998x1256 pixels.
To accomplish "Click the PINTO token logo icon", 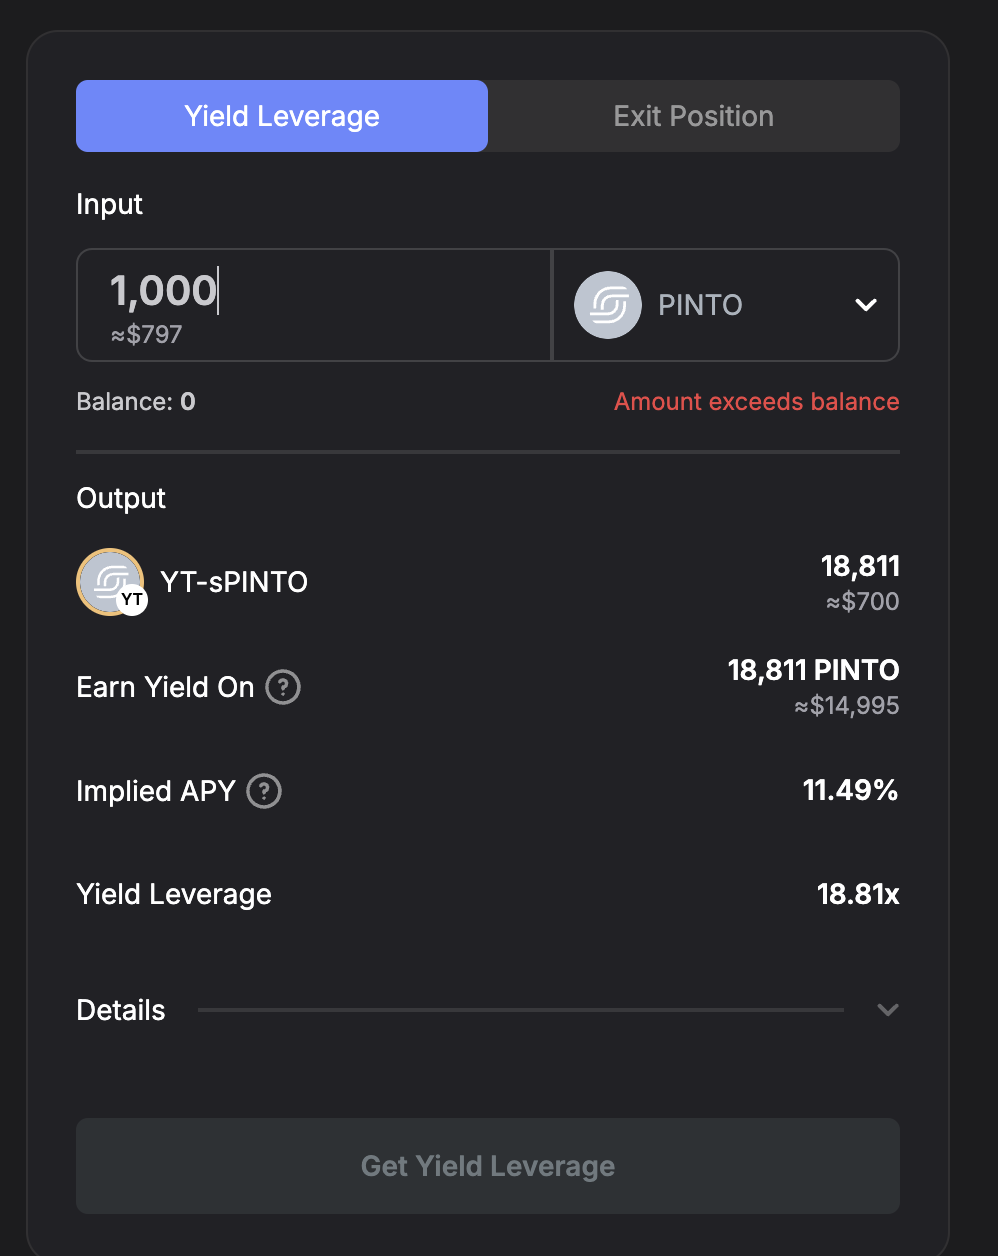I will click(x=607, y=305).
